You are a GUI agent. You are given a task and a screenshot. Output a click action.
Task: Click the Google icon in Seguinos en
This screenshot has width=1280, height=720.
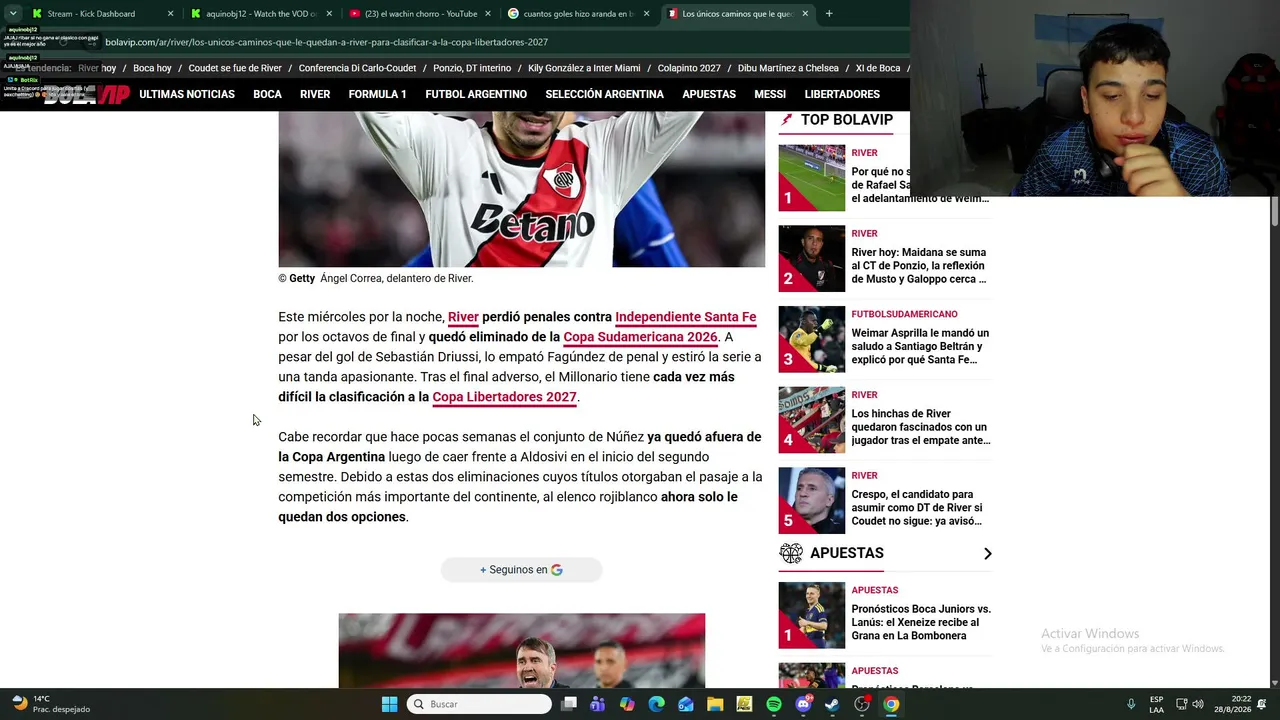[x=557, y=570]
